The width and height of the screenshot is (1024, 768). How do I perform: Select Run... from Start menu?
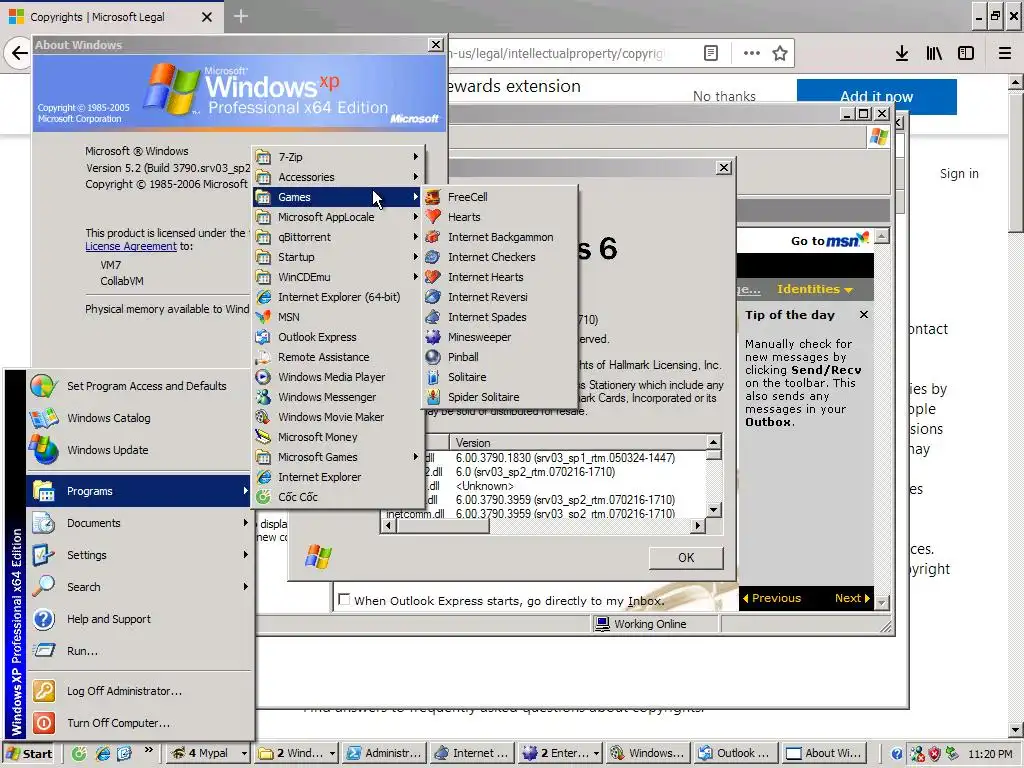[x=138, y=651]
